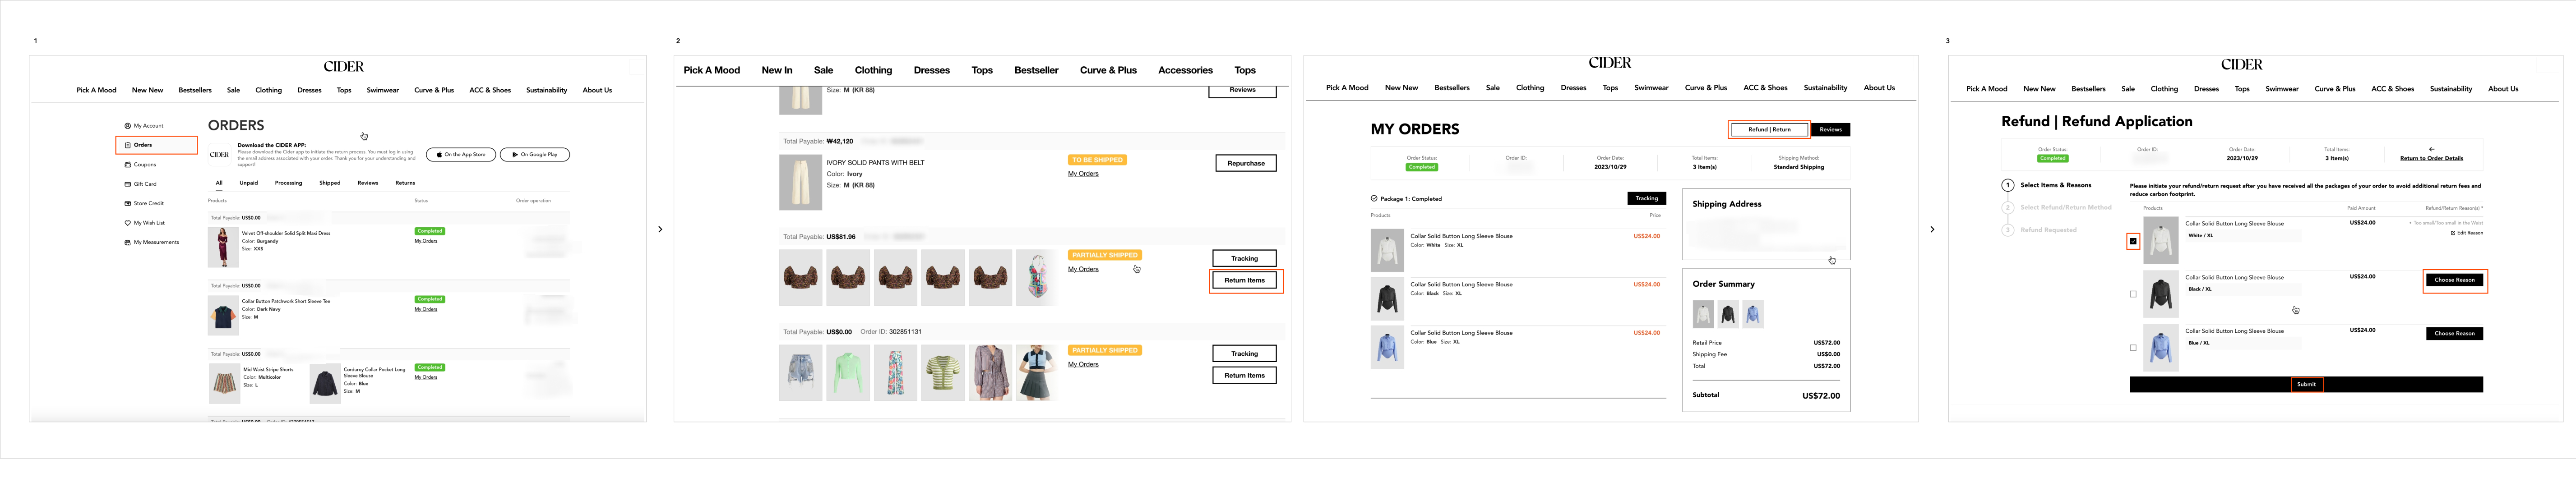This screenshot has width=2576, height=491.
Task: Open the Ivory Solid Pants With Belt thumbnail
Action: [800, 182]
